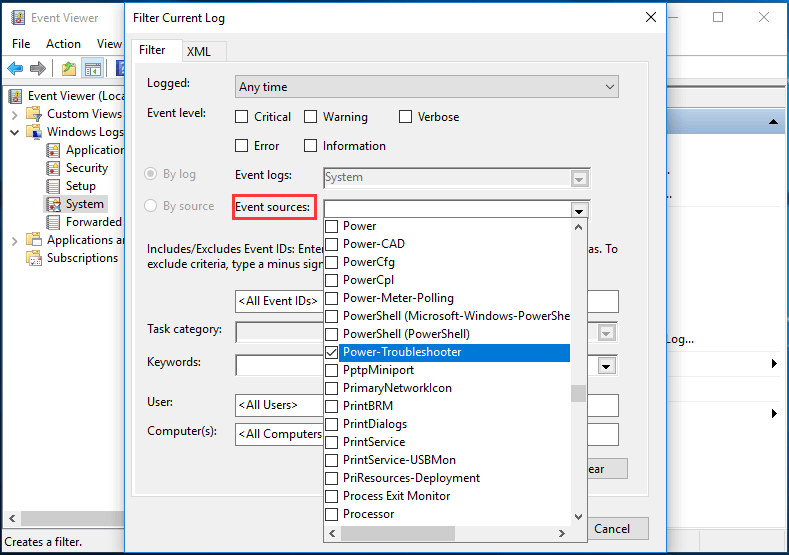Select the By source radio button
Image resolution: width=789 pixels, height=555 pixels.
150,206
